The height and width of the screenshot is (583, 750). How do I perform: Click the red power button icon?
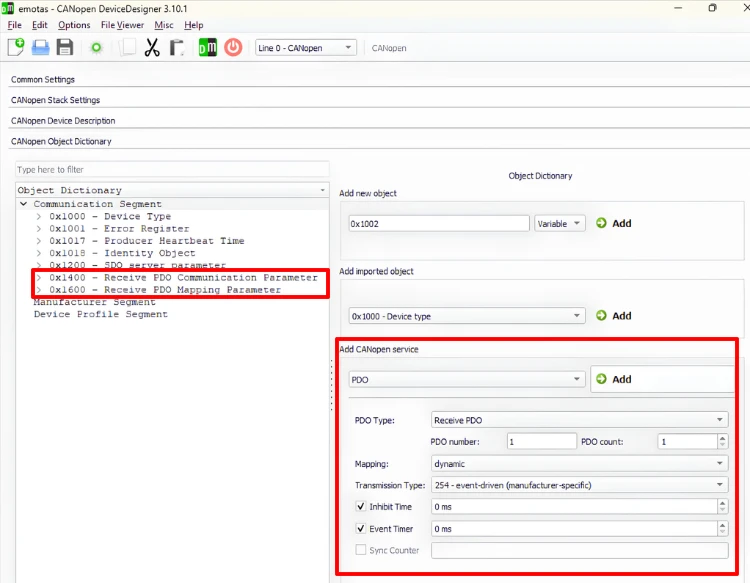[233, 47]
